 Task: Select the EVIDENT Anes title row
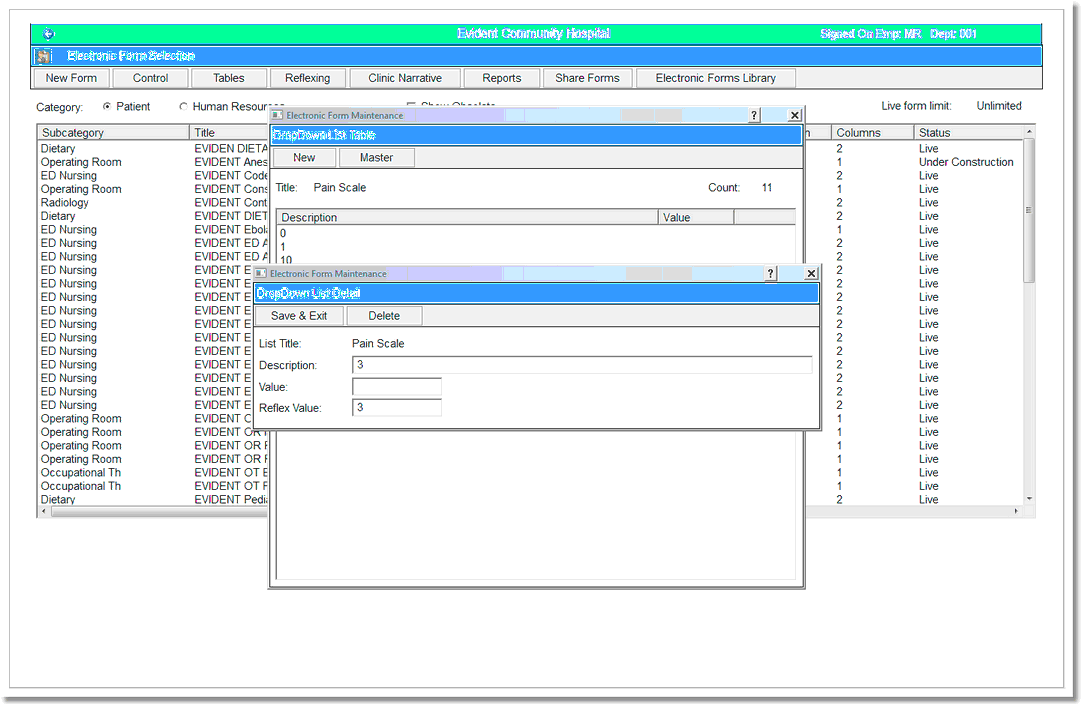pyautogui.click(x=230, y=162)
